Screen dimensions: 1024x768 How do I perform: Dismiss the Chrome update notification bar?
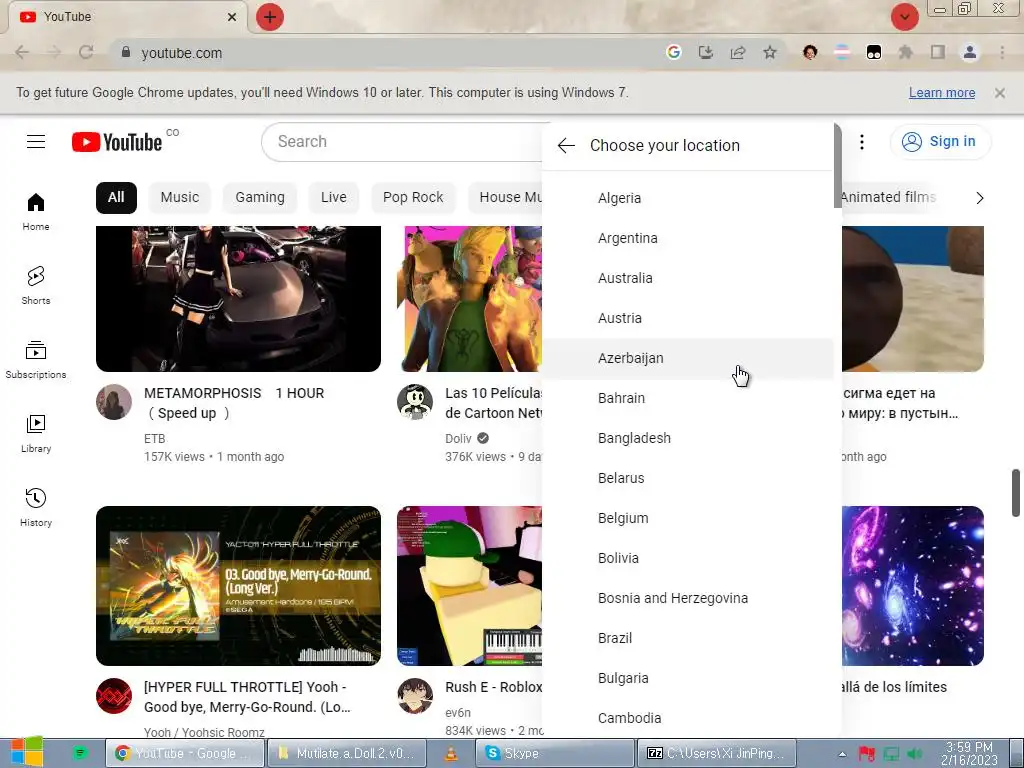tap(1000, 93)
